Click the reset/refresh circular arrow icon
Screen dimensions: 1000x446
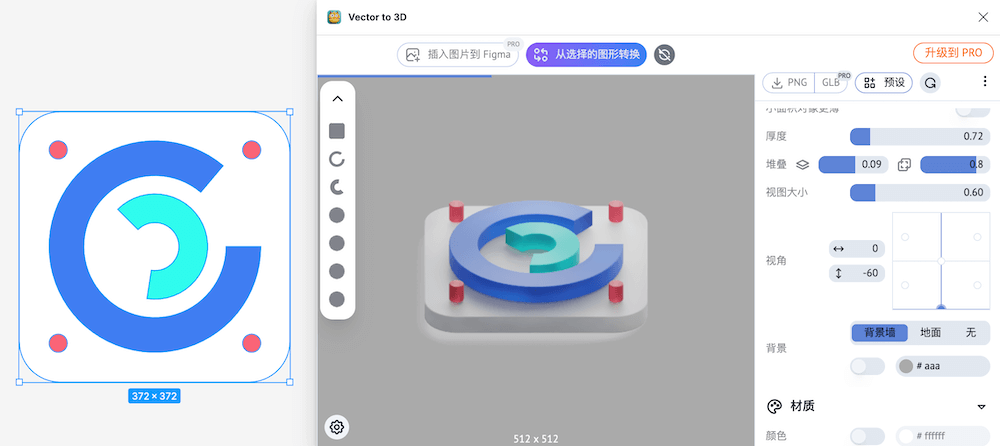coord(930,82)
